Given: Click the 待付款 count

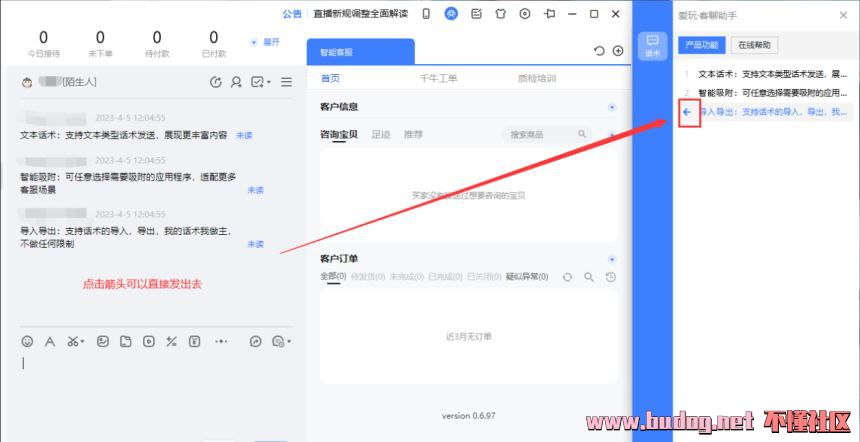Looking at the screenshot, I should (x=157, y=37).
